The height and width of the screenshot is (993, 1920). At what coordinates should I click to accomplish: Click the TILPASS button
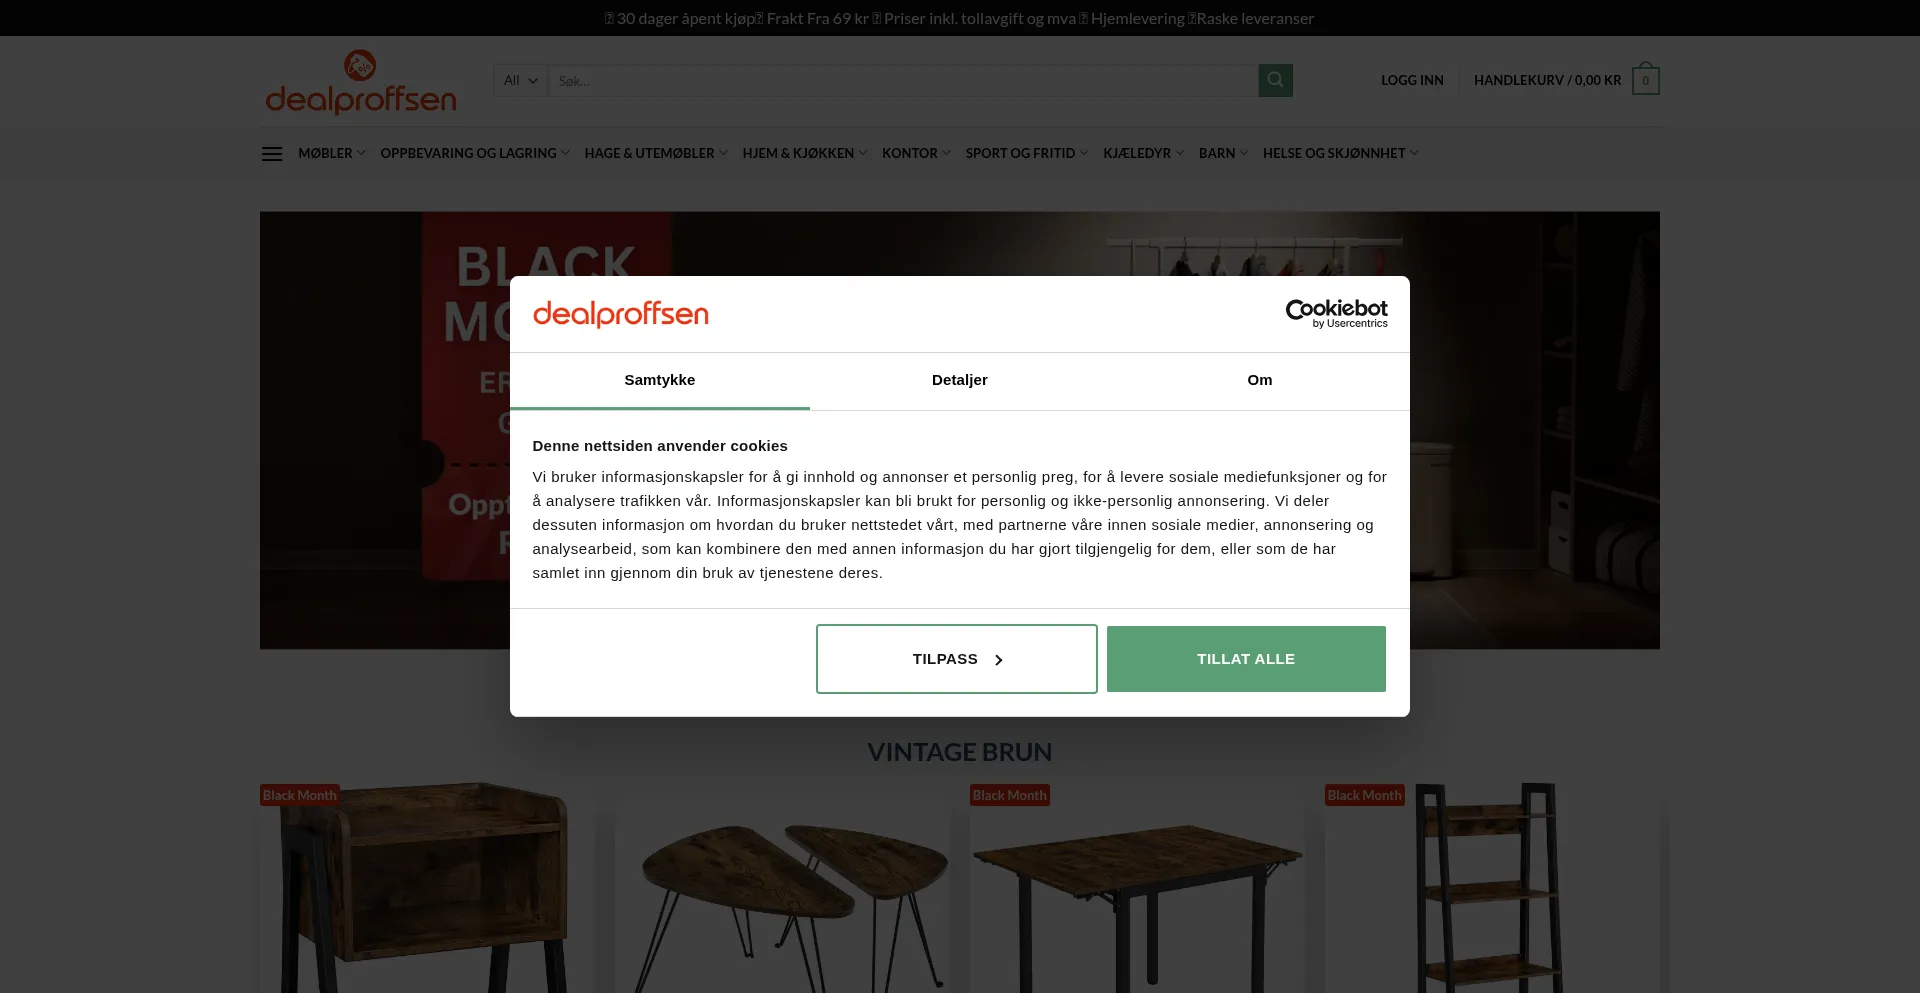click(957, 659)
